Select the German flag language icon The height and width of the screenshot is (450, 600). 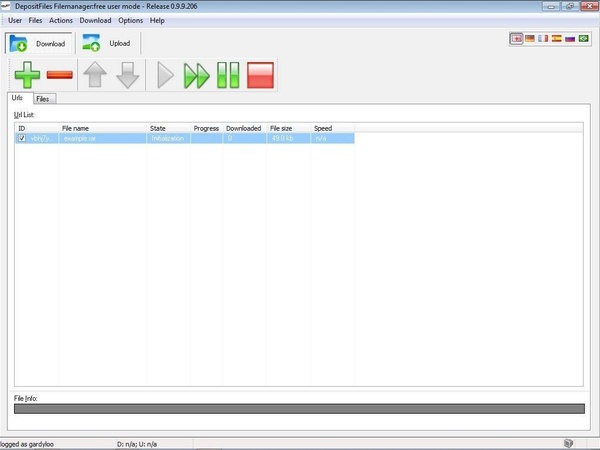[x=530, y=39]
